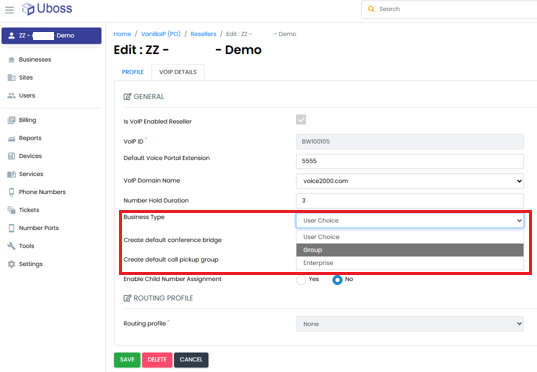The image size is (537, 372).
Task: Switch to the VOIP DETAILS tab
Action: coord(178,72)
